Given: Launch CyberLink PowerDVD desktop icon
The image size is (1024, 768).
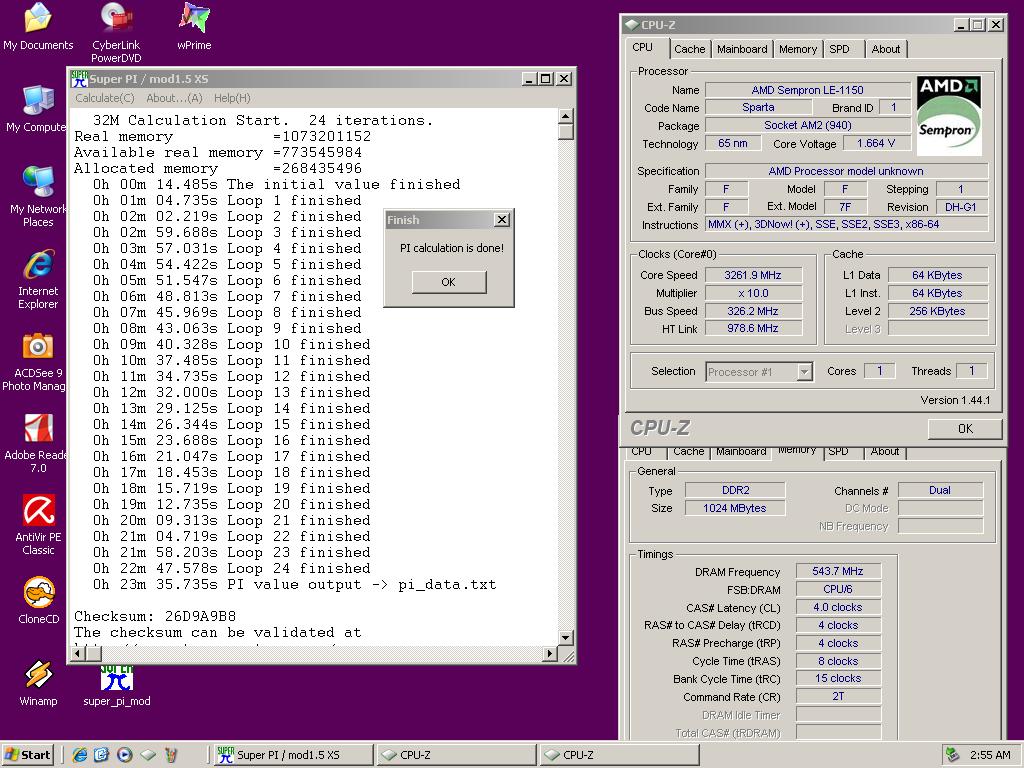Looking at the screenshot, I should (116, 31).
